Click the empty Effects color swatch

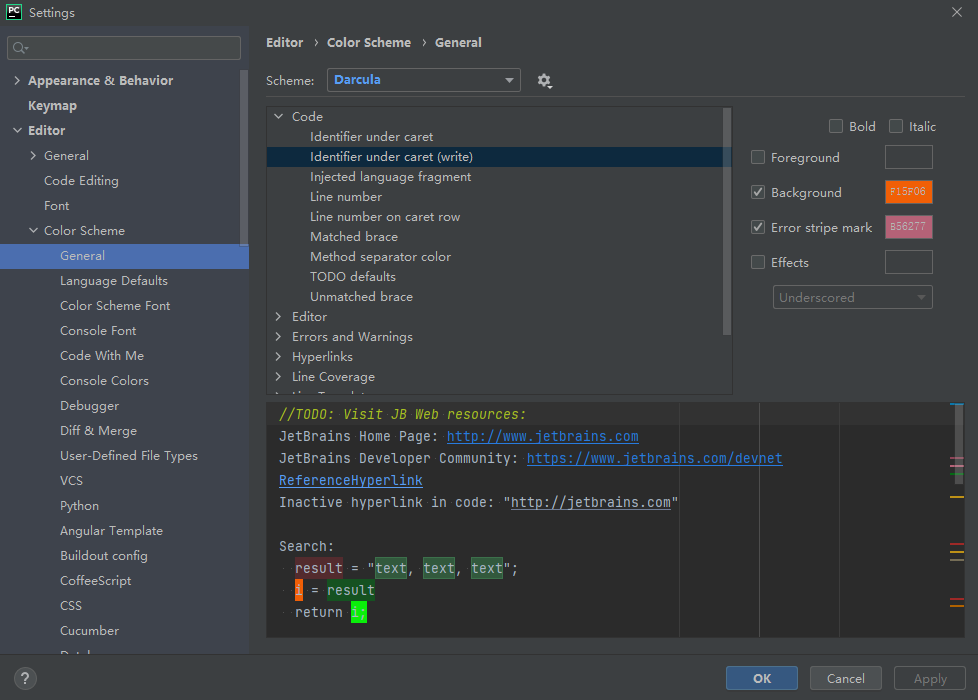pos(908,262)
